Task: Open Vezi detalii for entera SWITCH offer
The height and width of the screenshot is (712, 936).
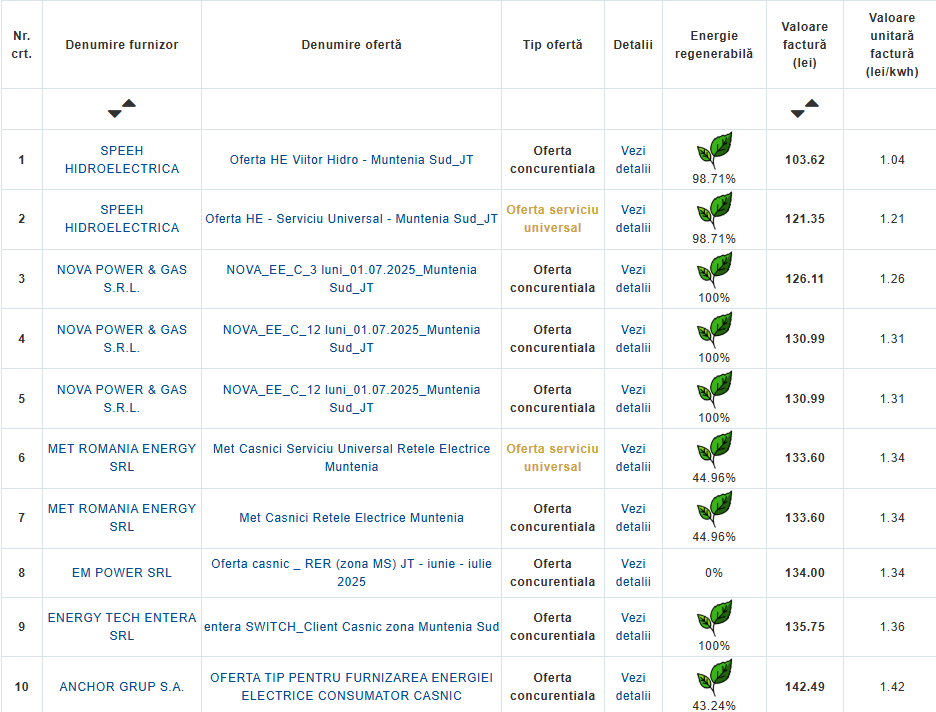Action: click(633, 627)
